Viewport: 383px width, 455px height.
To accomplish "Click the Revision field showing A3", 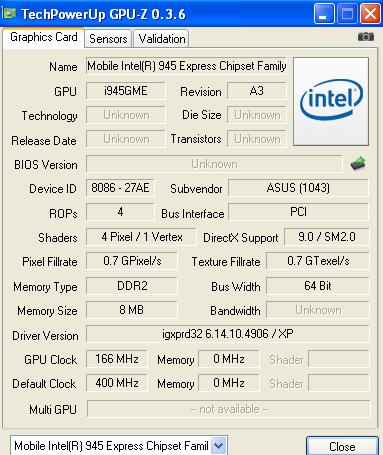I will point(257,91).
